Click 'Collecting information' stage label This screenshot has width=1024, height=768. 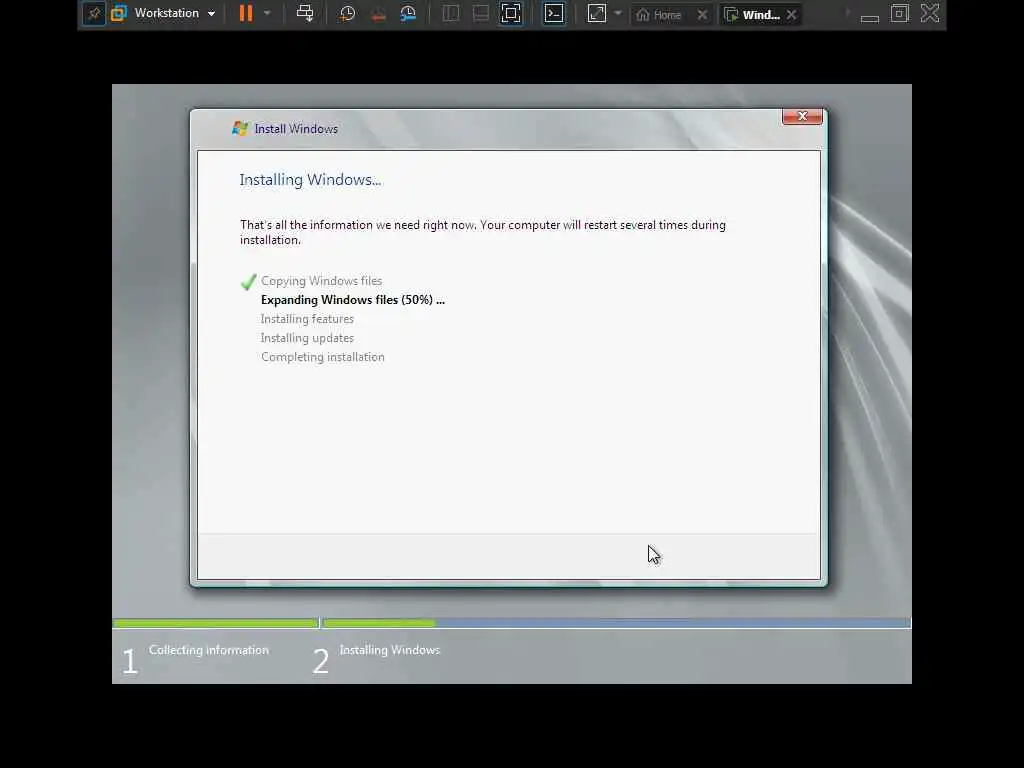tap(209, 650)
